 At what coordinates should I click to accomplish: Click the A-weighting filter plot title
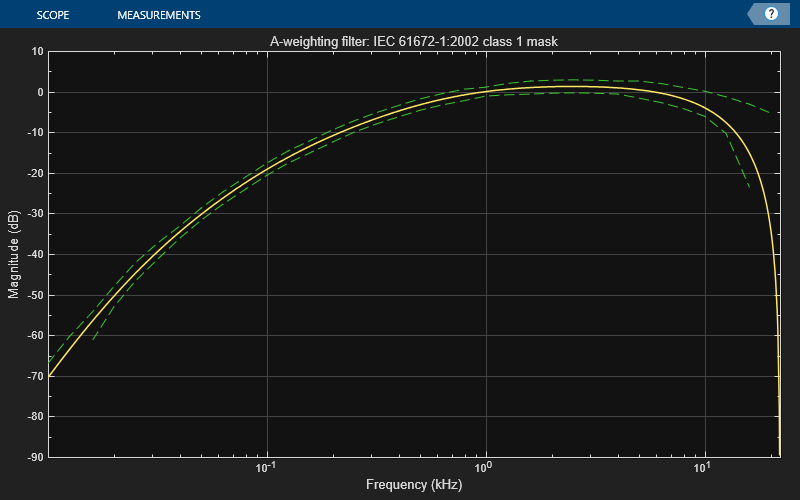[x=414, y=41]
